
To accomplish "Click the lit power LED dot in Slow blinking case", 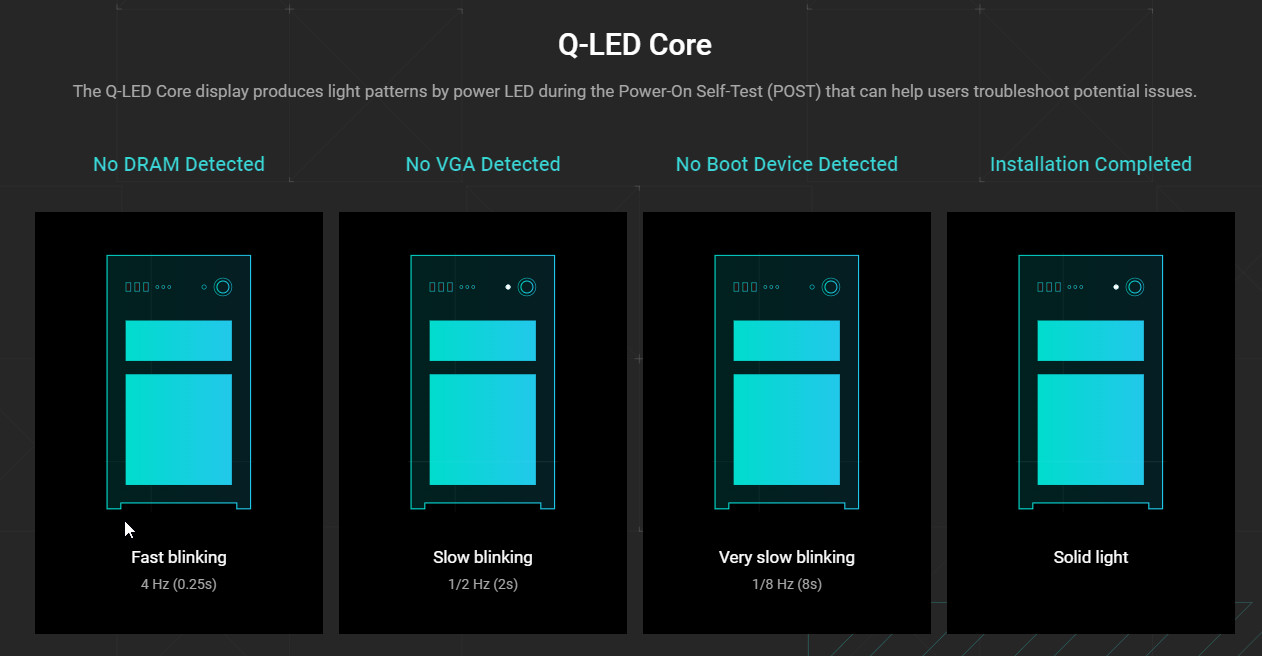I will [508, 287].
